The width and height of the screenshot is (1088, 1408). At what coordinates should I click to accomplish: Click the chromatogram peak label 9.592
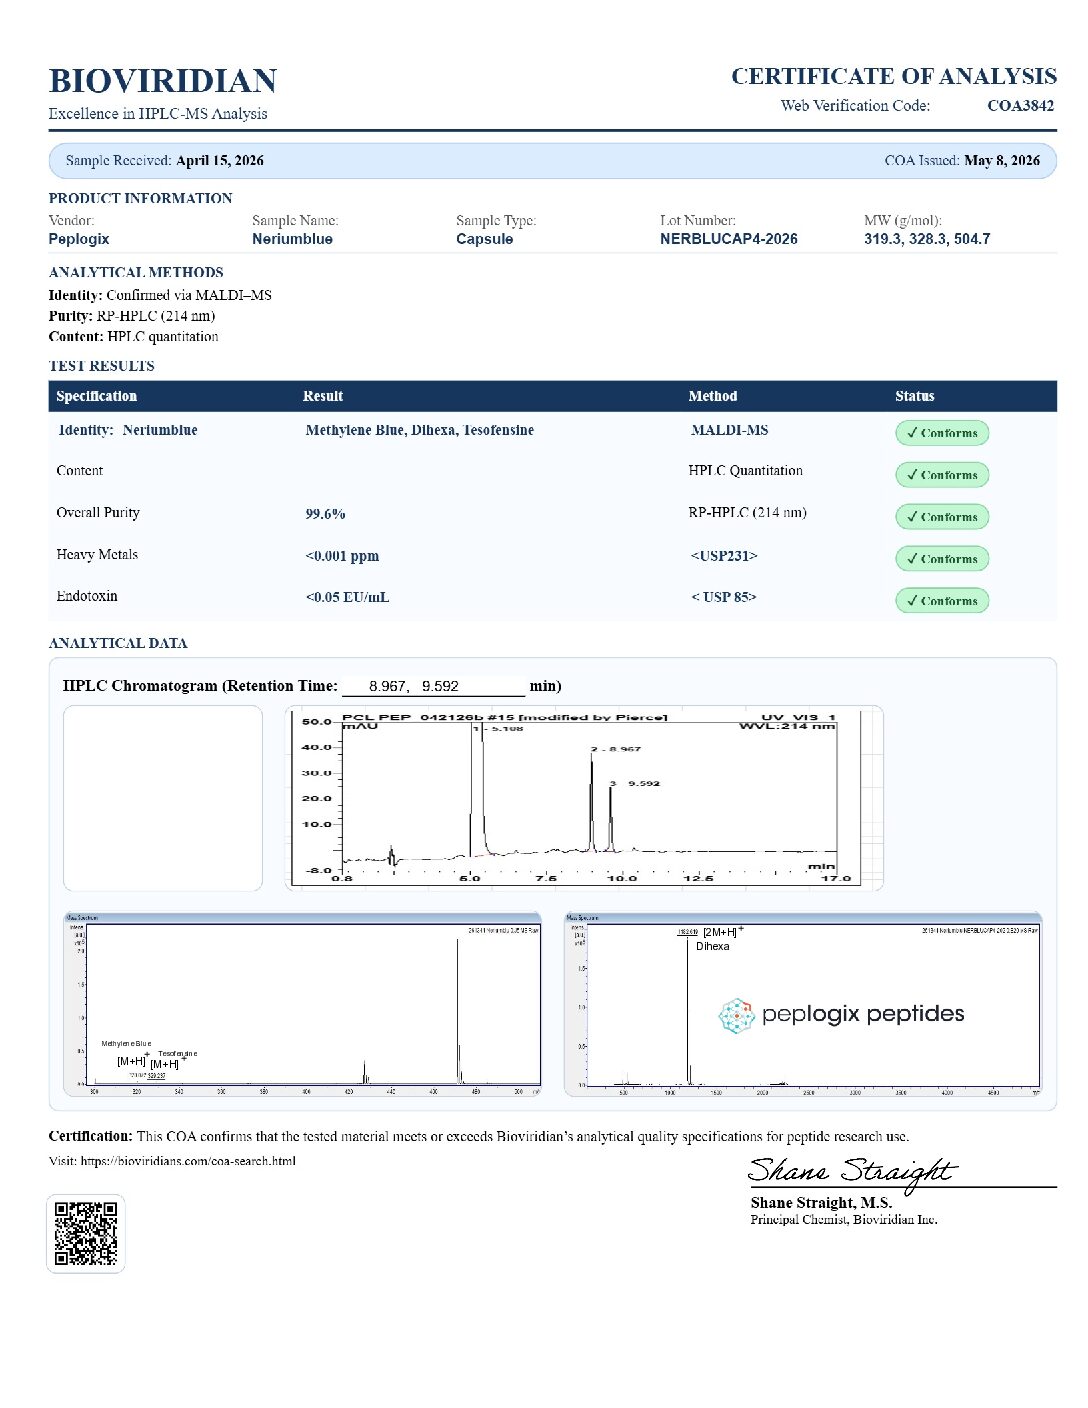[x=635, y=784]
